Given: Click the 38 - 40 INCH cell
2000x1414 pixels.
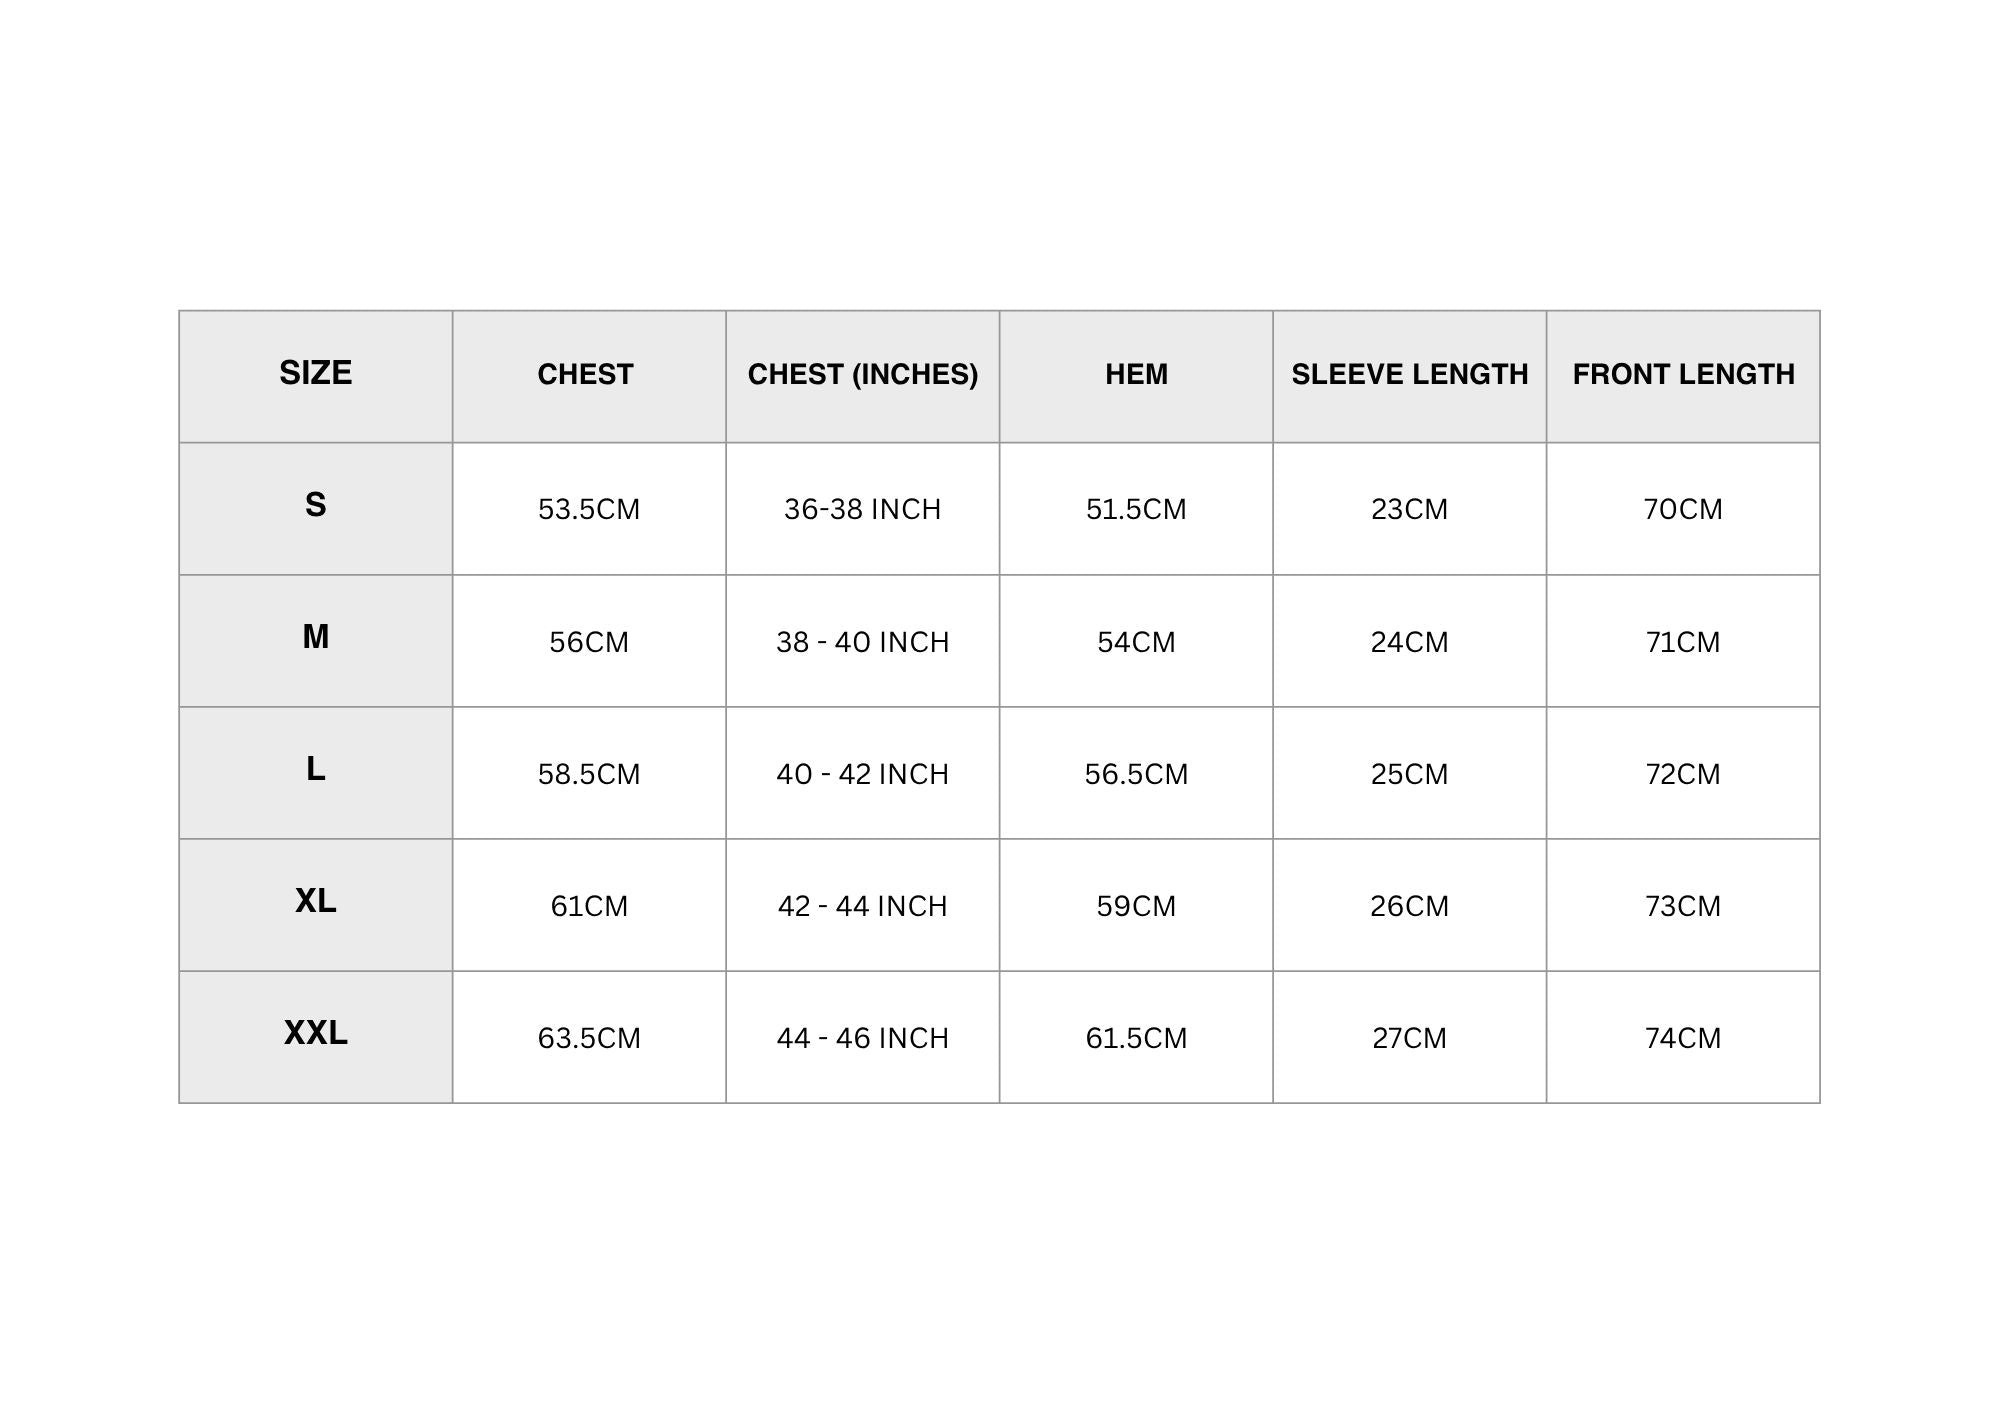Looking at the screenshot, I should 862,642.
